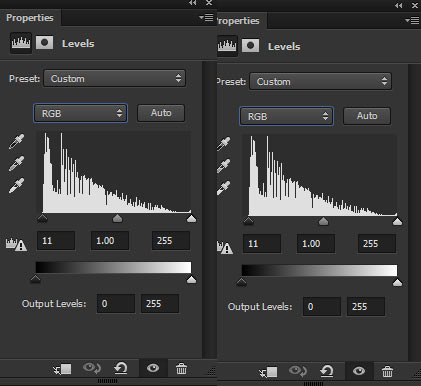Click Levels histogram adjustment icon in right panel
Image resolution: width=421 pixels, height=386 pixels.
tap(227, 46)
